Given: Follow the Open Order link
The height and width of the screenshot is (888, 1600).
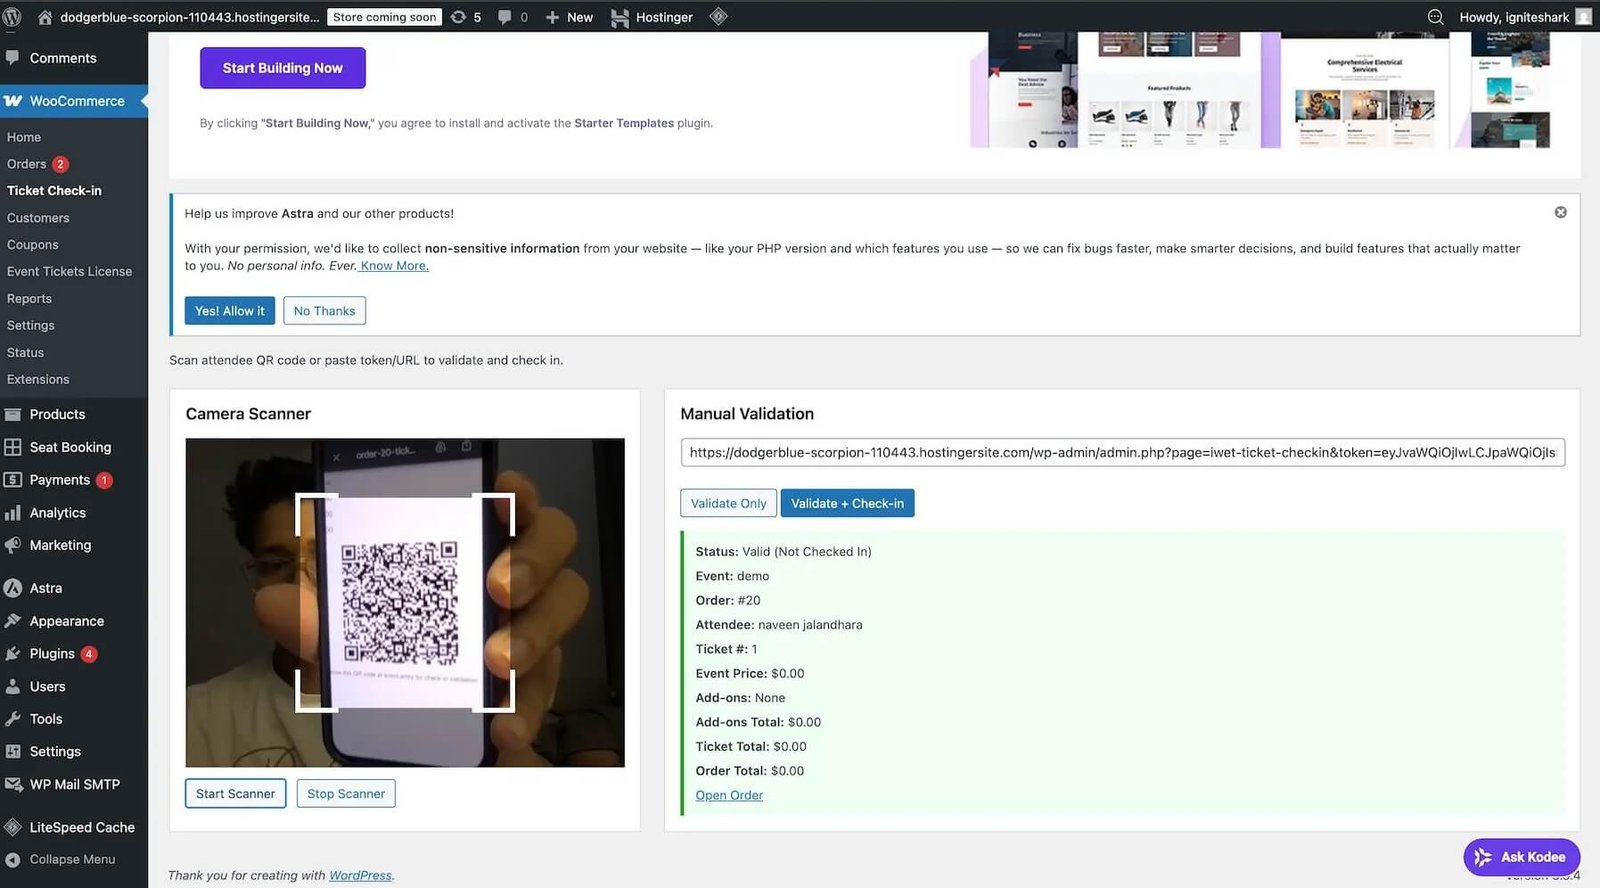Looking at the screenshot, I should point(729,796).
